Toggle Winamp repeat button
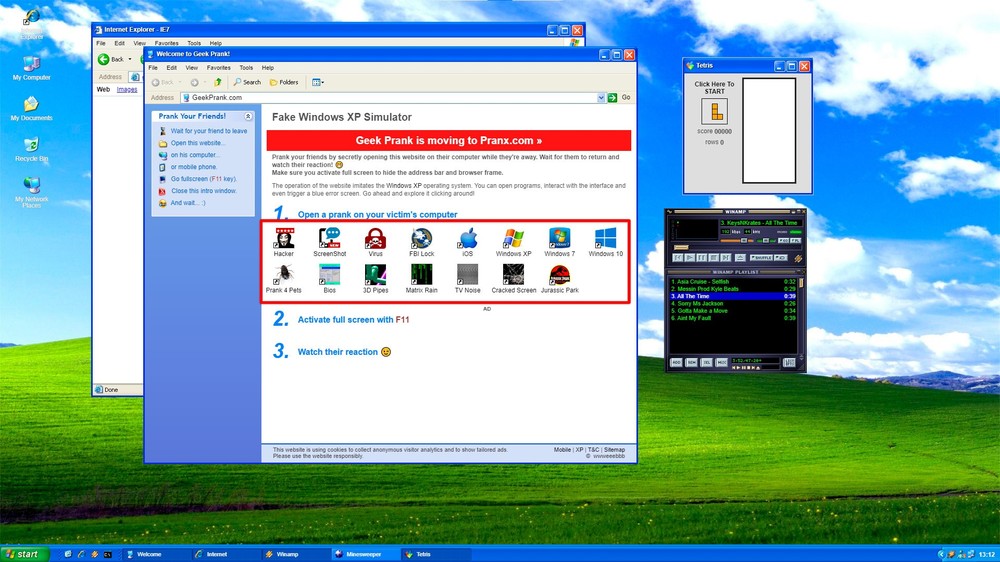The height and width of the screenshot is (562, 1000). [781, 258]
